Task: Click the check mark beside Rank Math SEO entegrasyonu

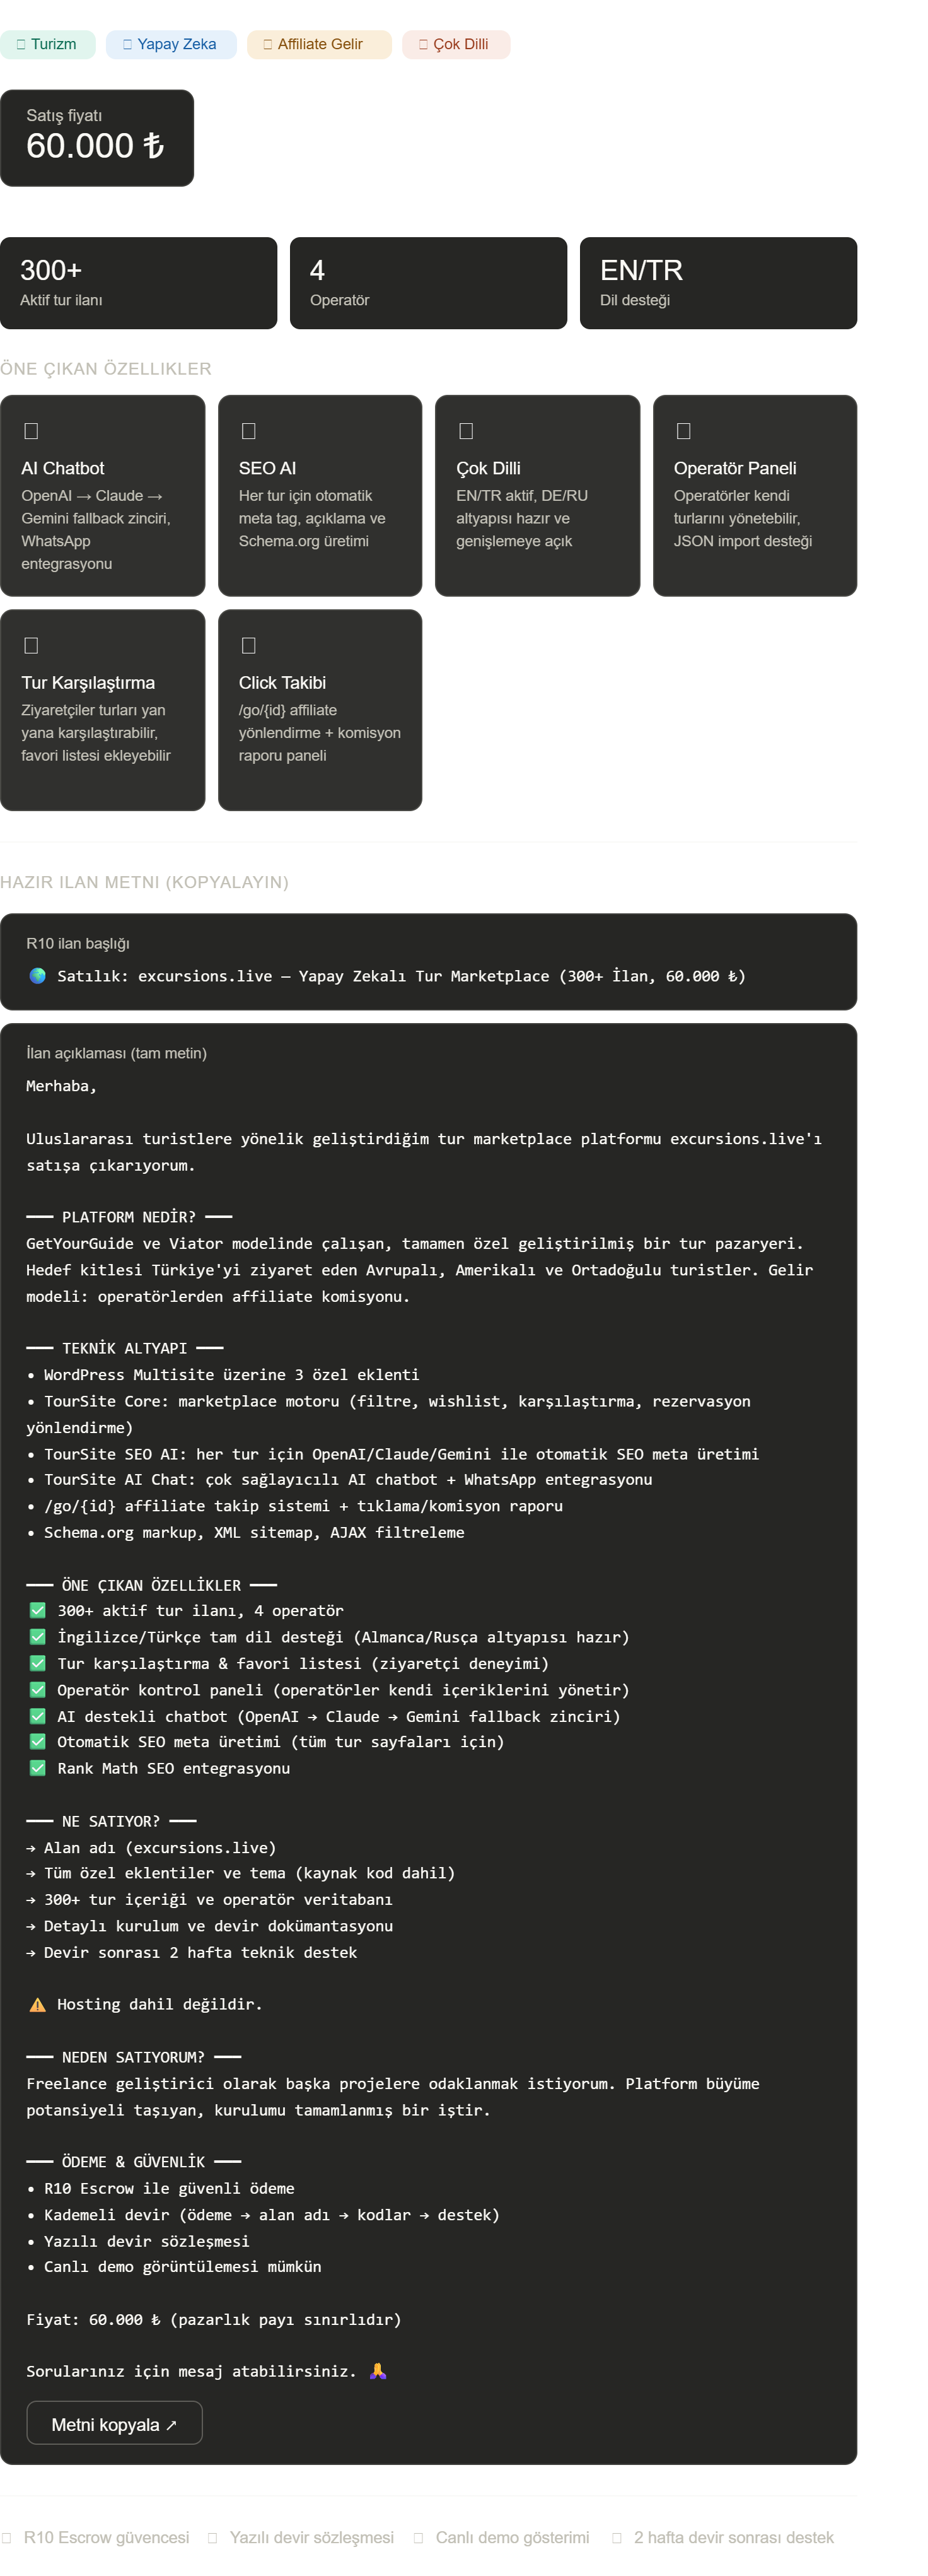Action: 38,1768
